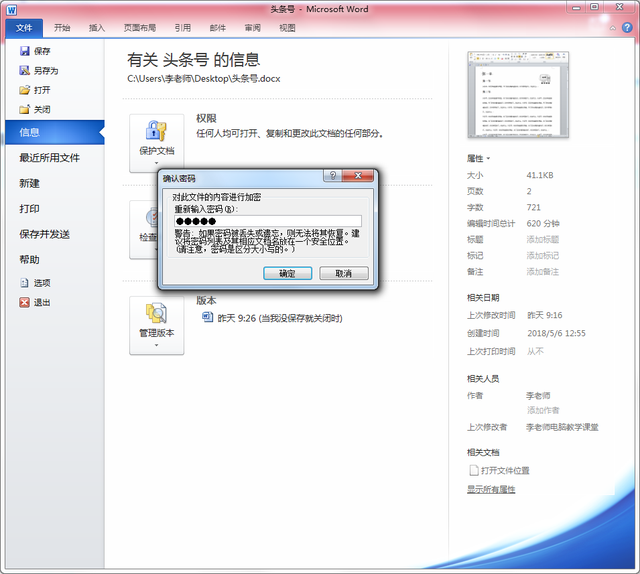The image size is (640, 574).
Task: Click the Word Help question mark icon
Action: point(627,27)
